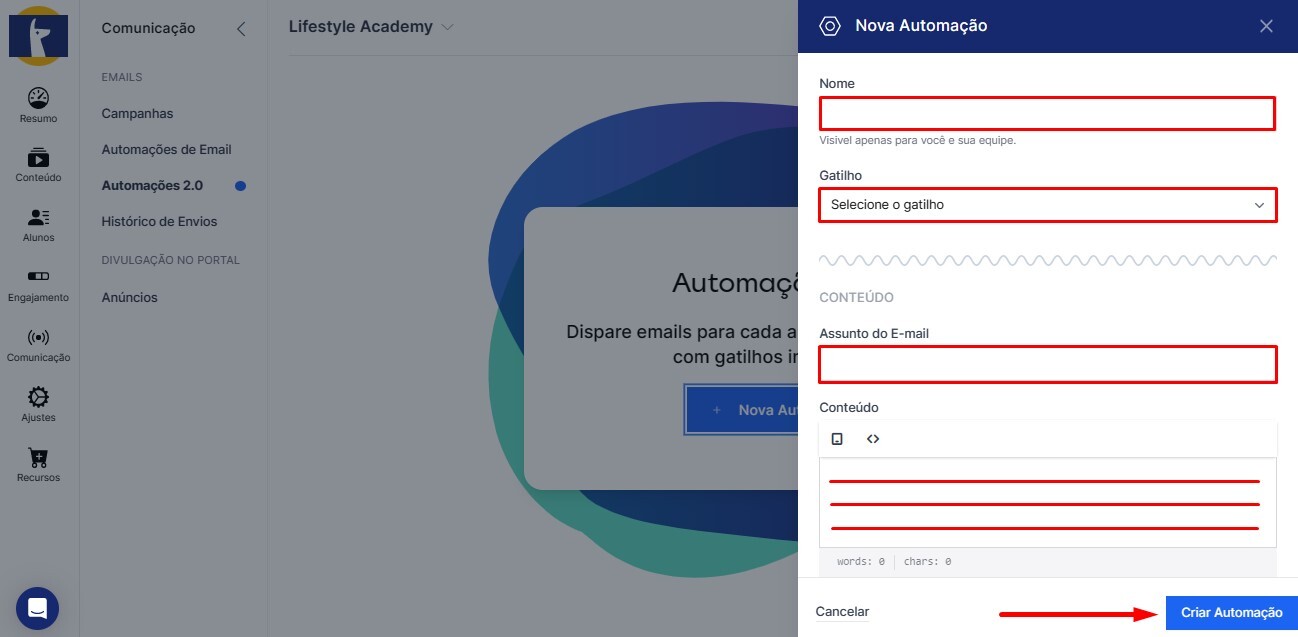Click the Criar Automação button

pos(1231,613)
